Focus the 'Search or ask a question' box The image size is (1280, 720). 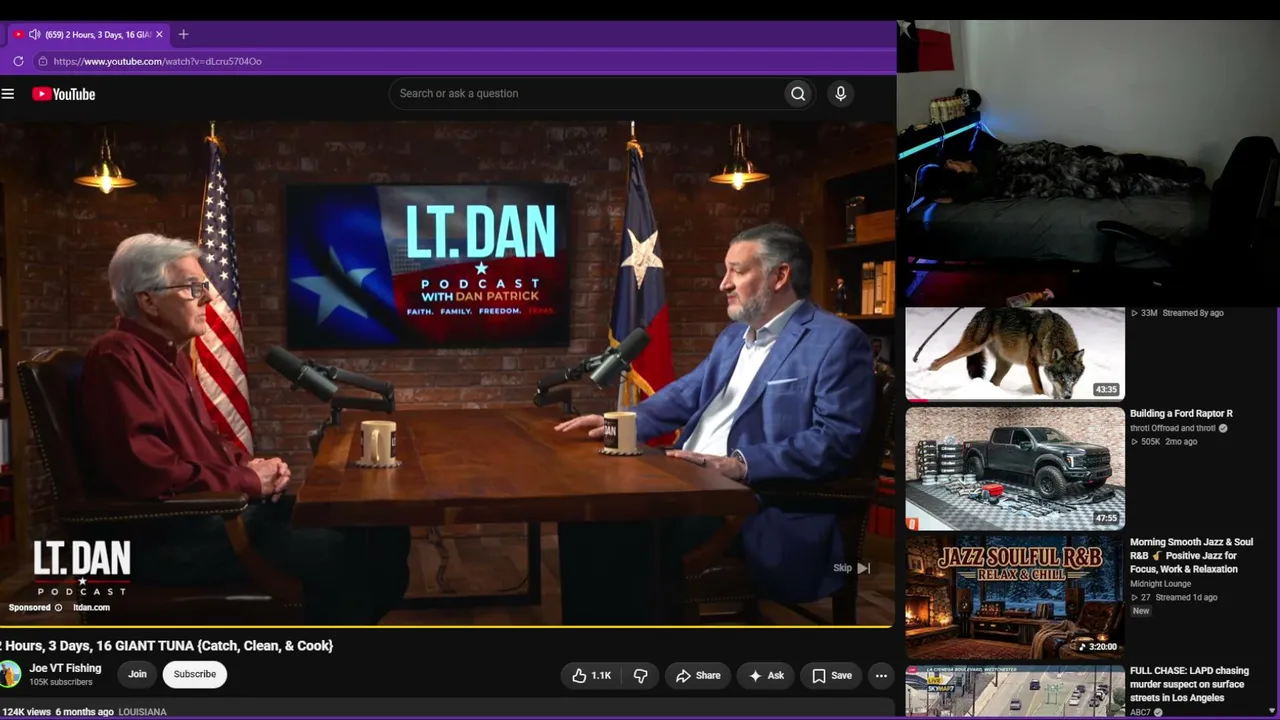pyautogui.click(x=586, y=93)
